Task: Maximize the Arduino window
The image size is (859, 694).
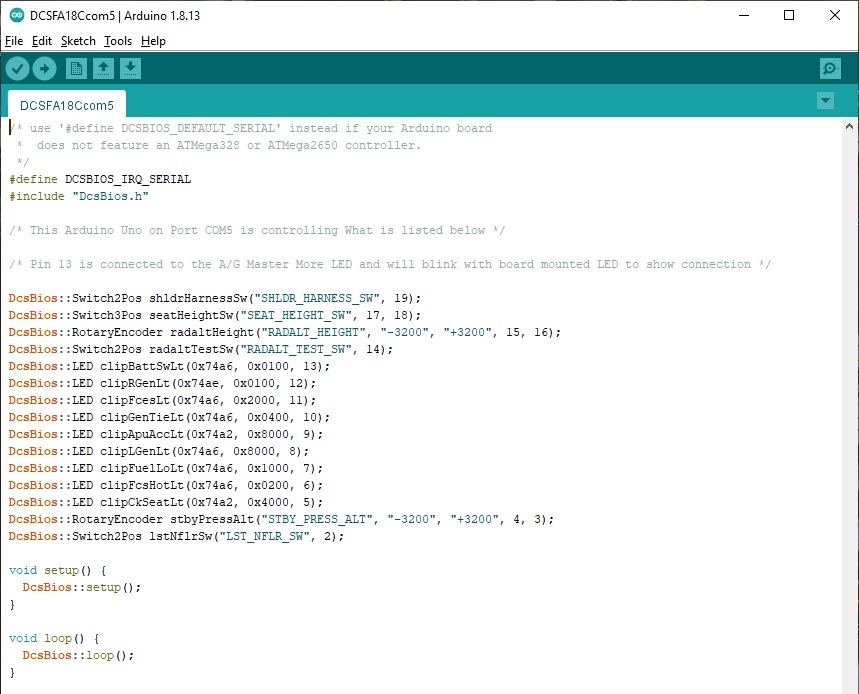Action: pyautogui.click(x=789, y=15)
